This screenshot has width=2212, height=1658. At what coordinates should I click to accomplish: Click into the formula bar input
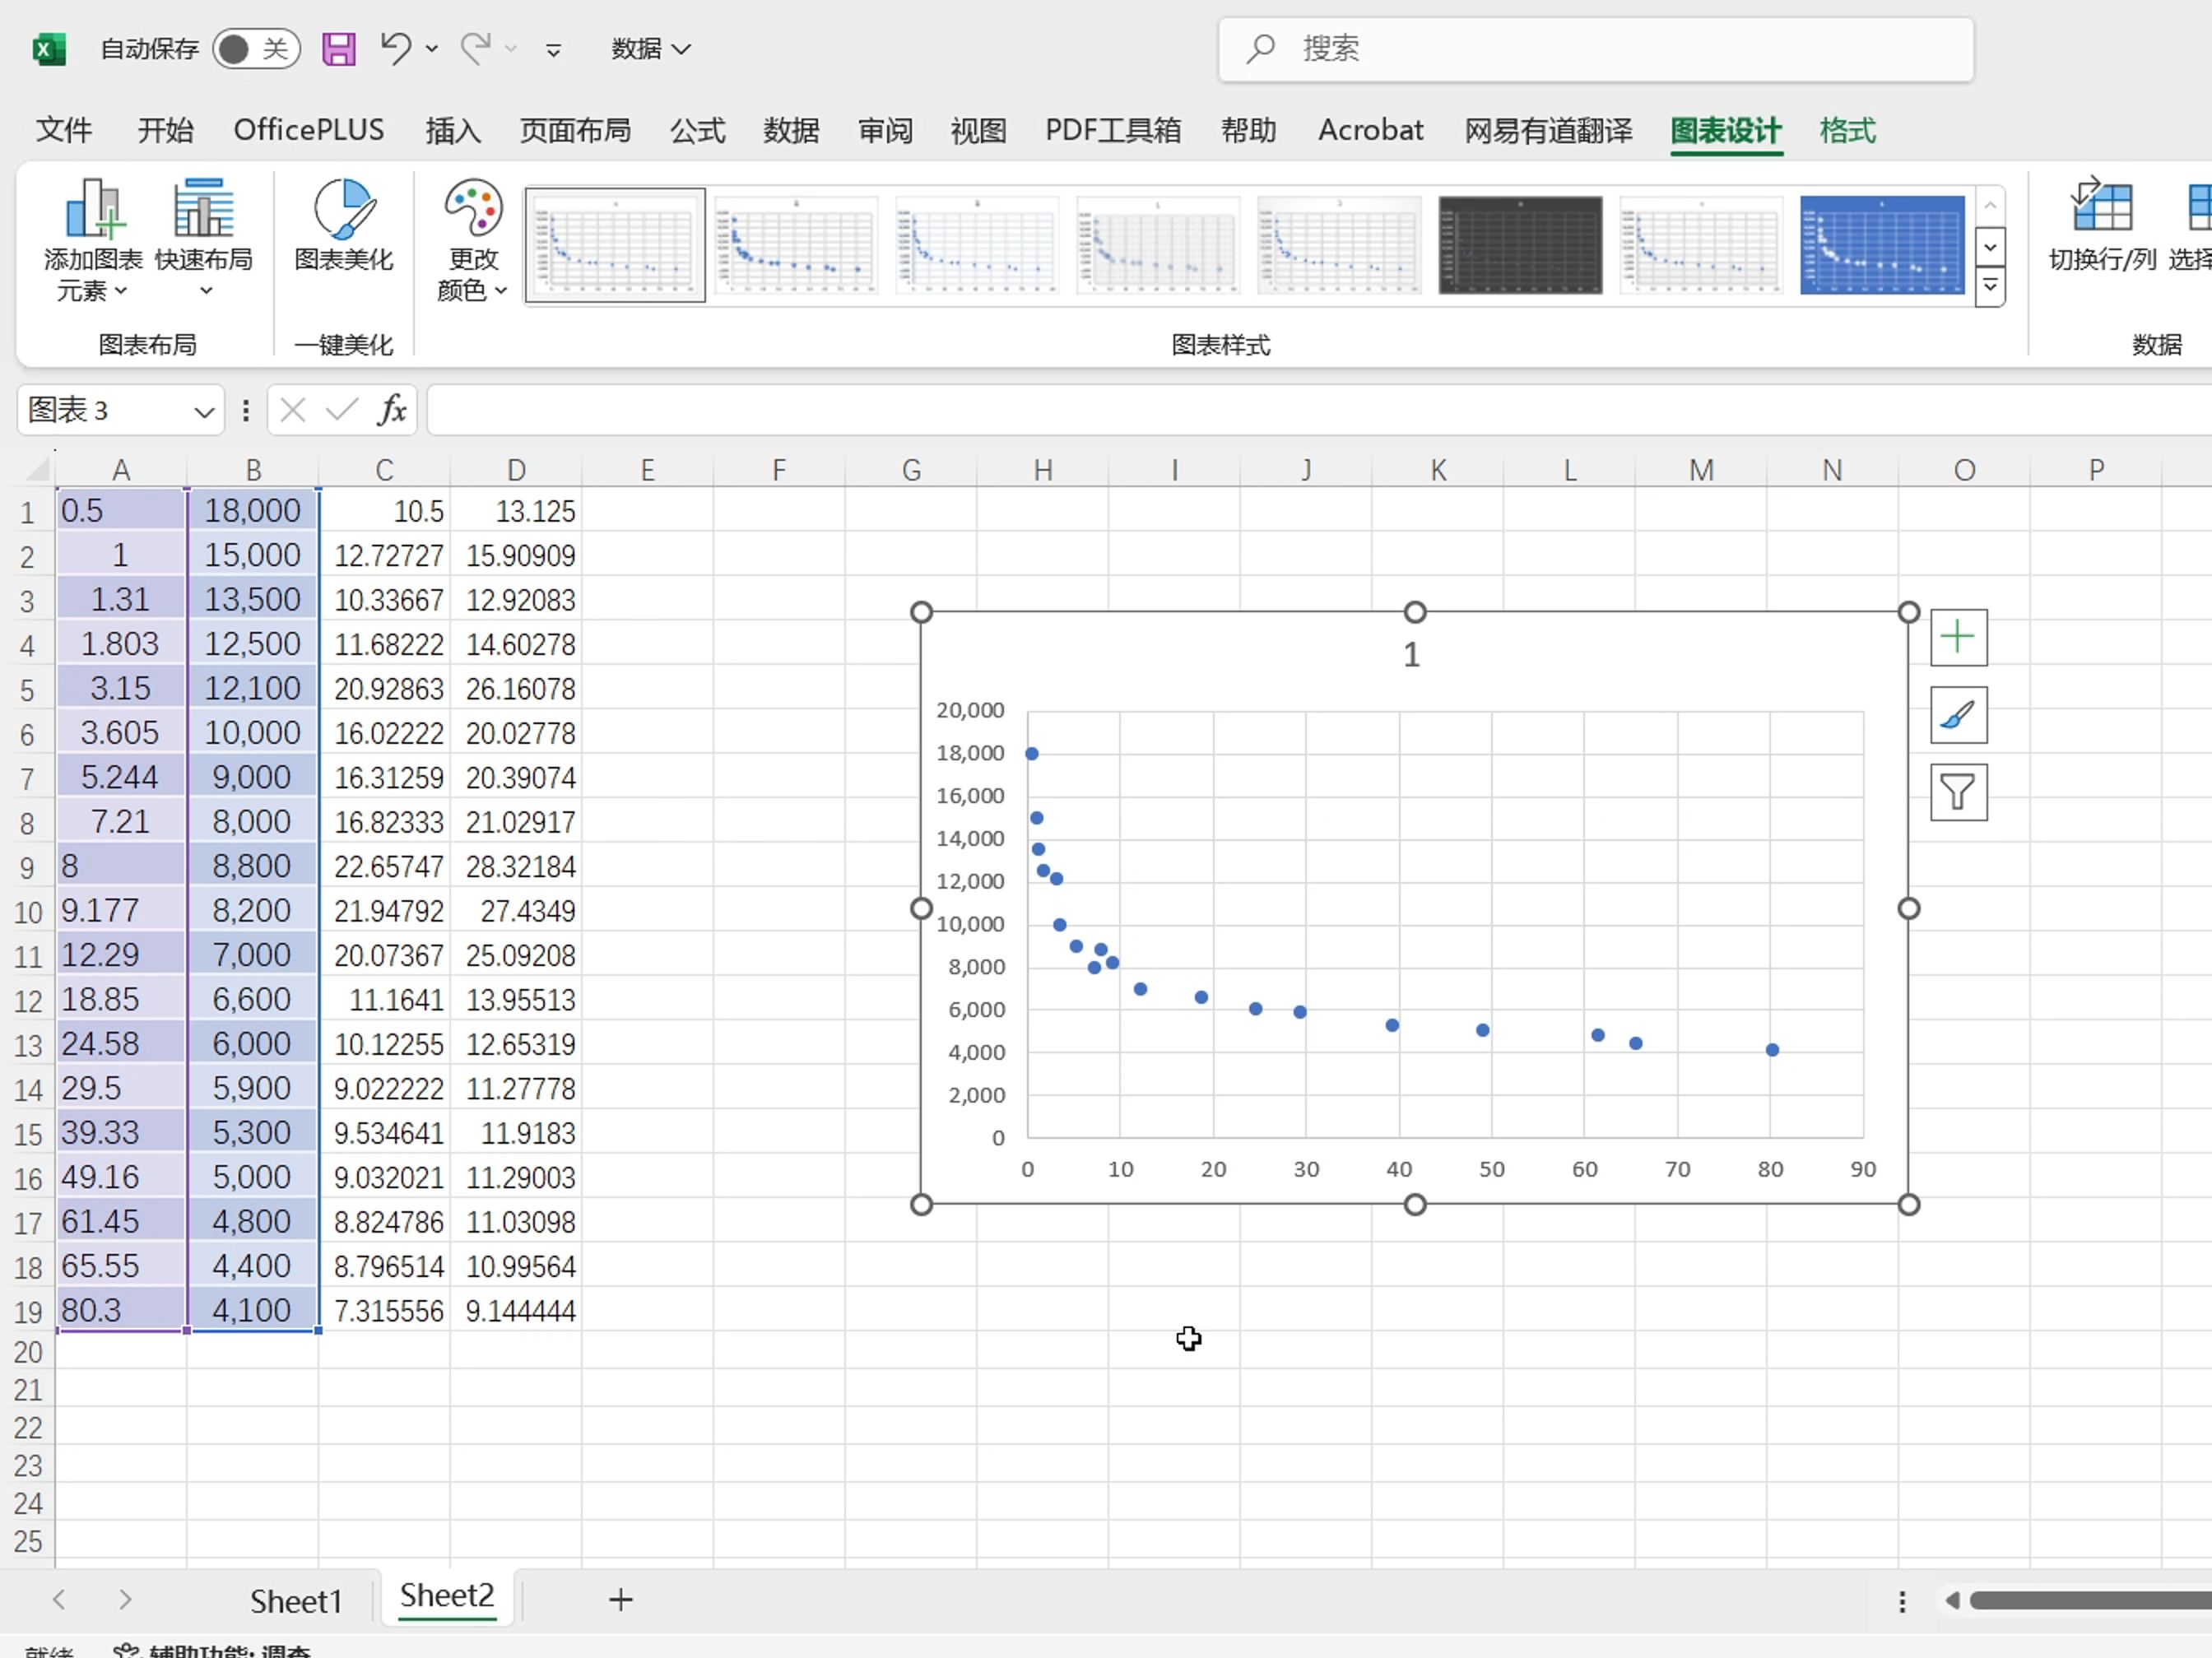1320,410
